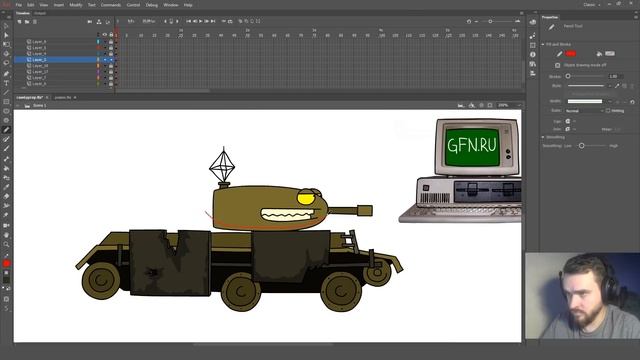The image size is (640, 360).
Task: Click the Smoothing slider handle
Action: click(582, 146)
